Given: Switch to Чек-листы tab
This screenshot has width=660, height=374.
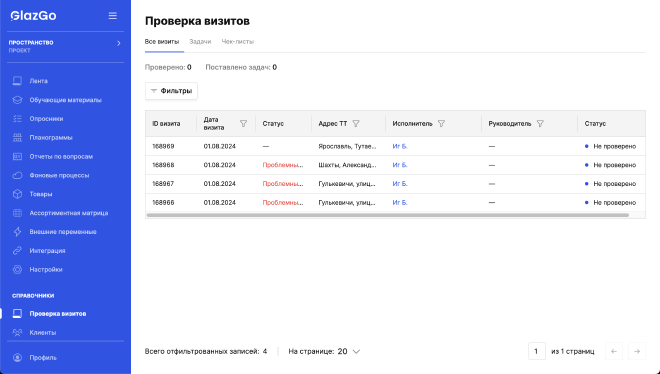Looking at the screenshot, I should [x=238, y=42].
